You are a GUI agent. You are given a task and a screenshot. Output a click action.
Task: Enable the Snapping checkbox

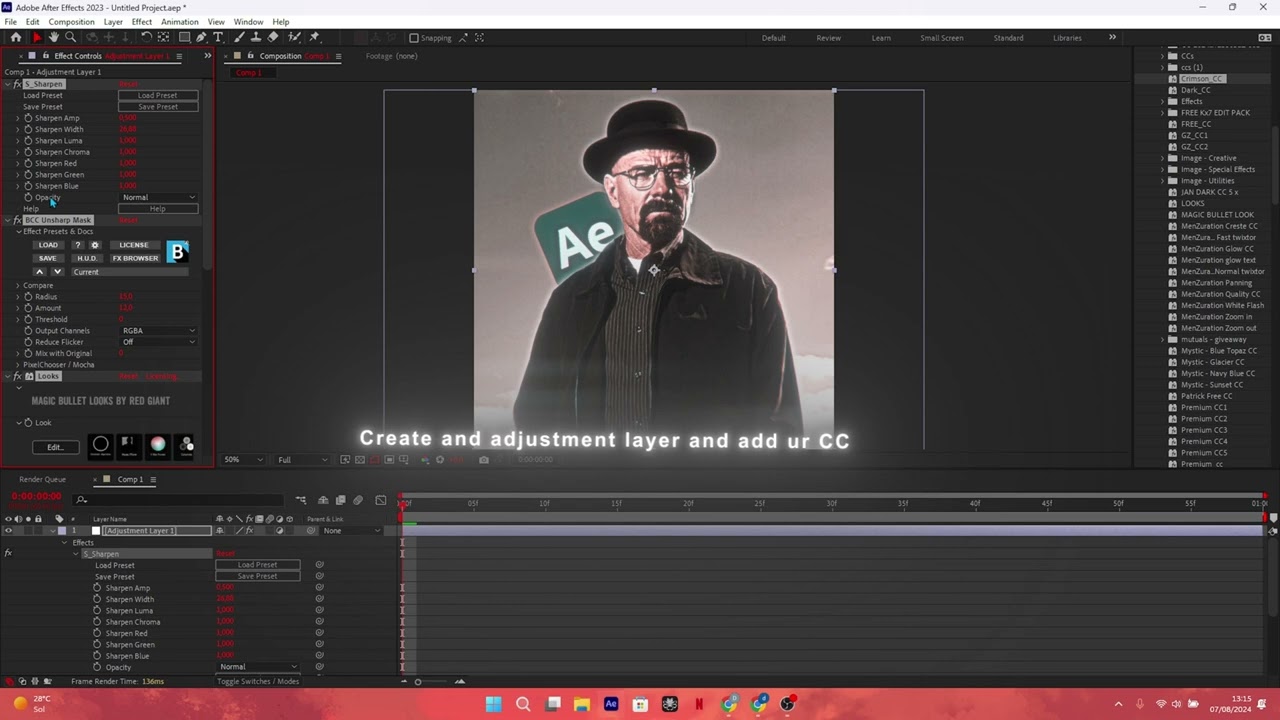[414, 38]
